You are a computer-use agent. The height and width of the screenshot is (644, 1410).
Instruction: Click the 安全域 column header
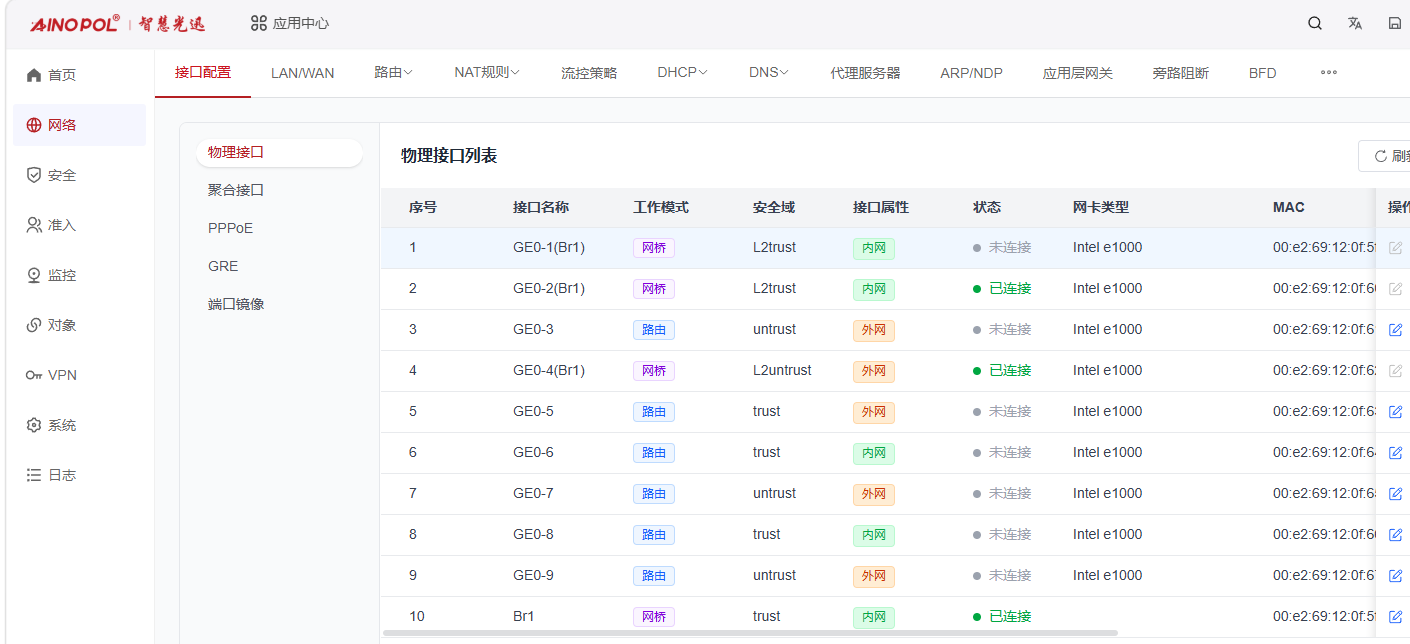coord(774,207)
